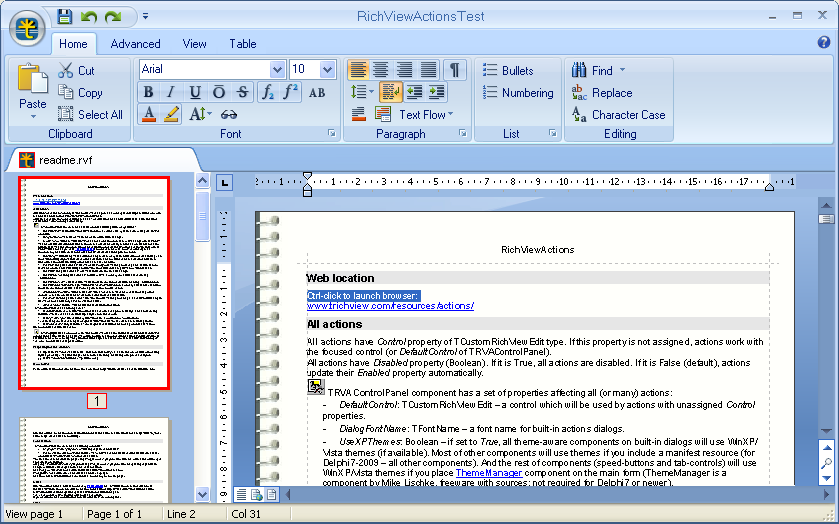This screenshot has height=524, width=839.
Task: Justify the paragraph
Action: pos(428,70)
